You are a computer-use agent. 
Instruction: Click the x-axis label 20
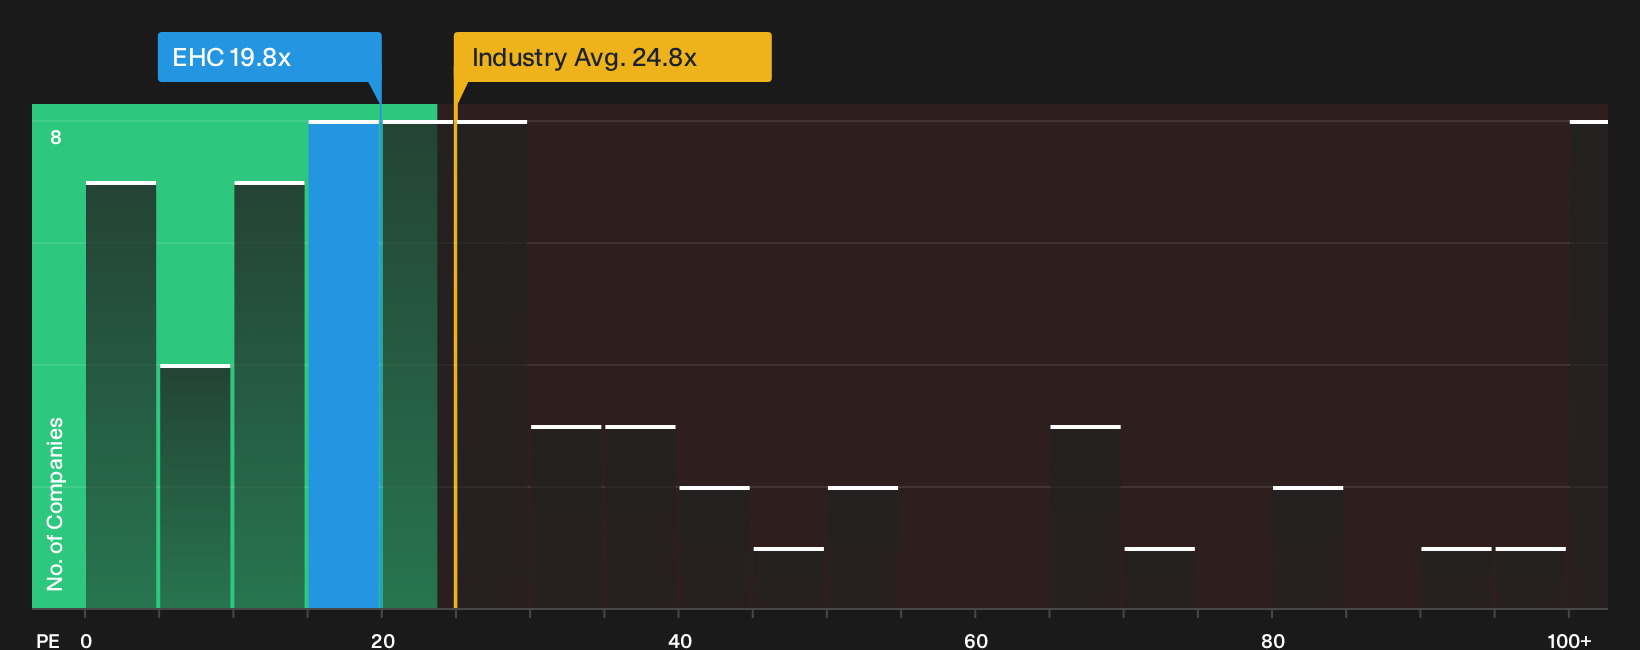pos(383,641)
